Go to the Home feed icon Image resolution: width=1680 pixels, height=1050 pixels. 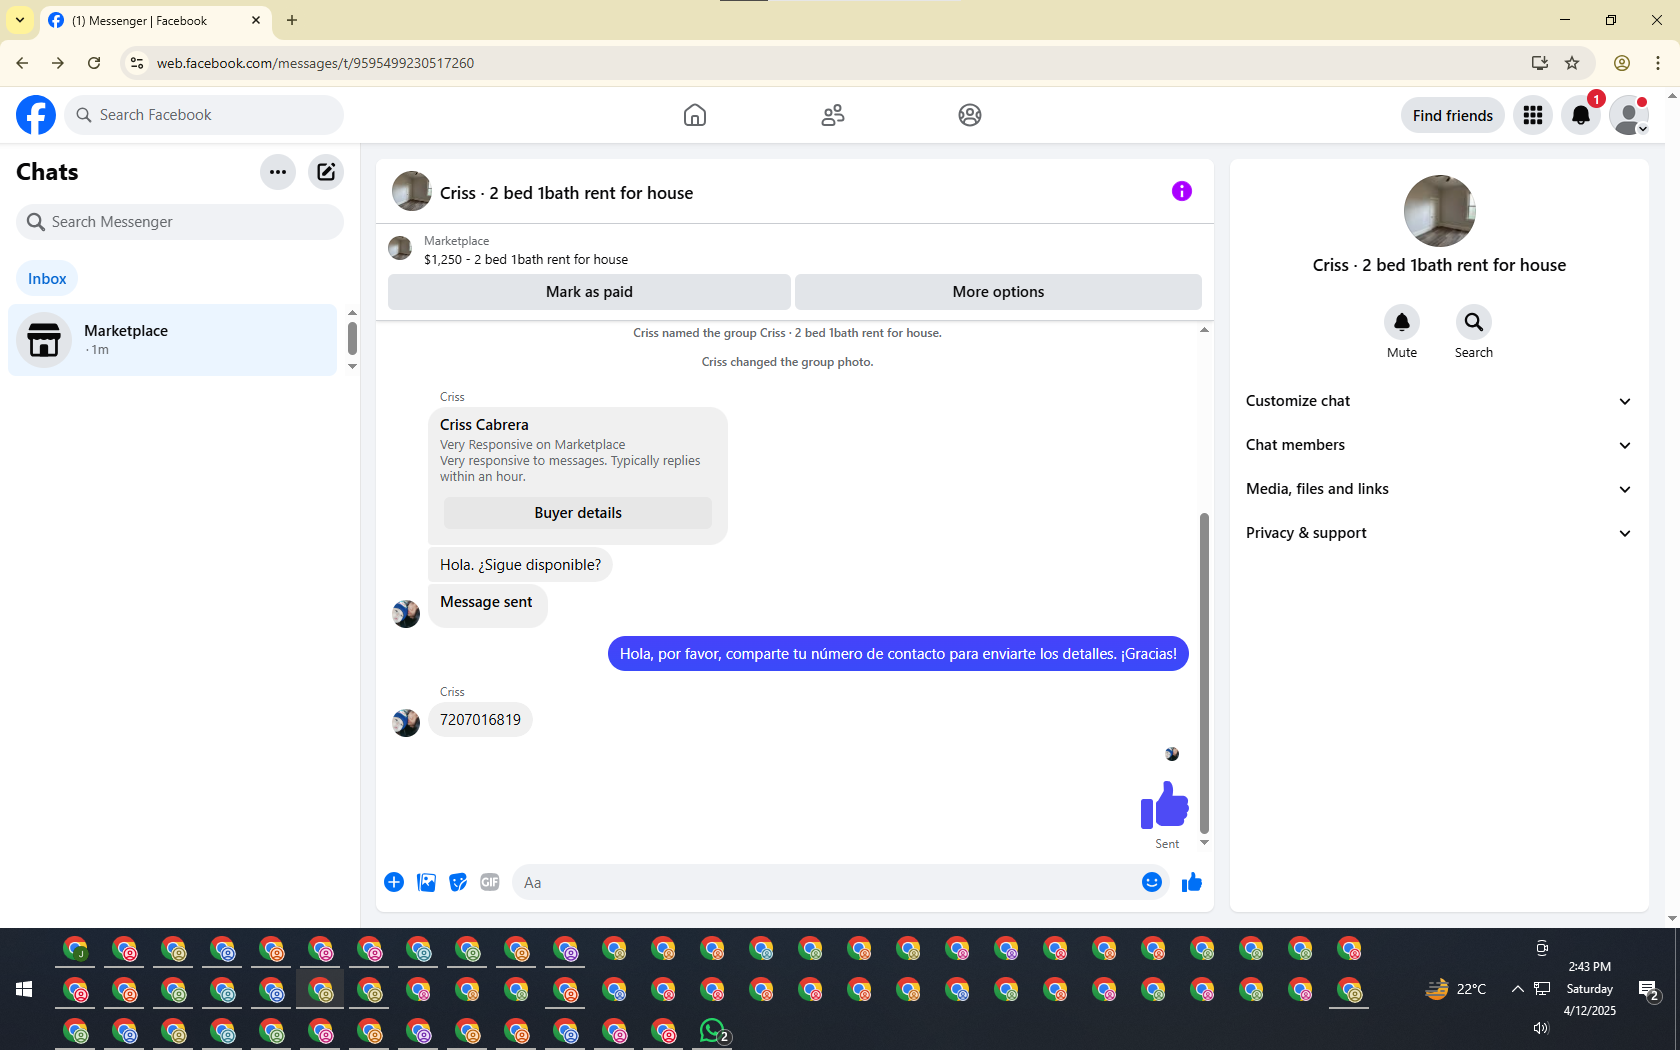(x=695, y=115)
